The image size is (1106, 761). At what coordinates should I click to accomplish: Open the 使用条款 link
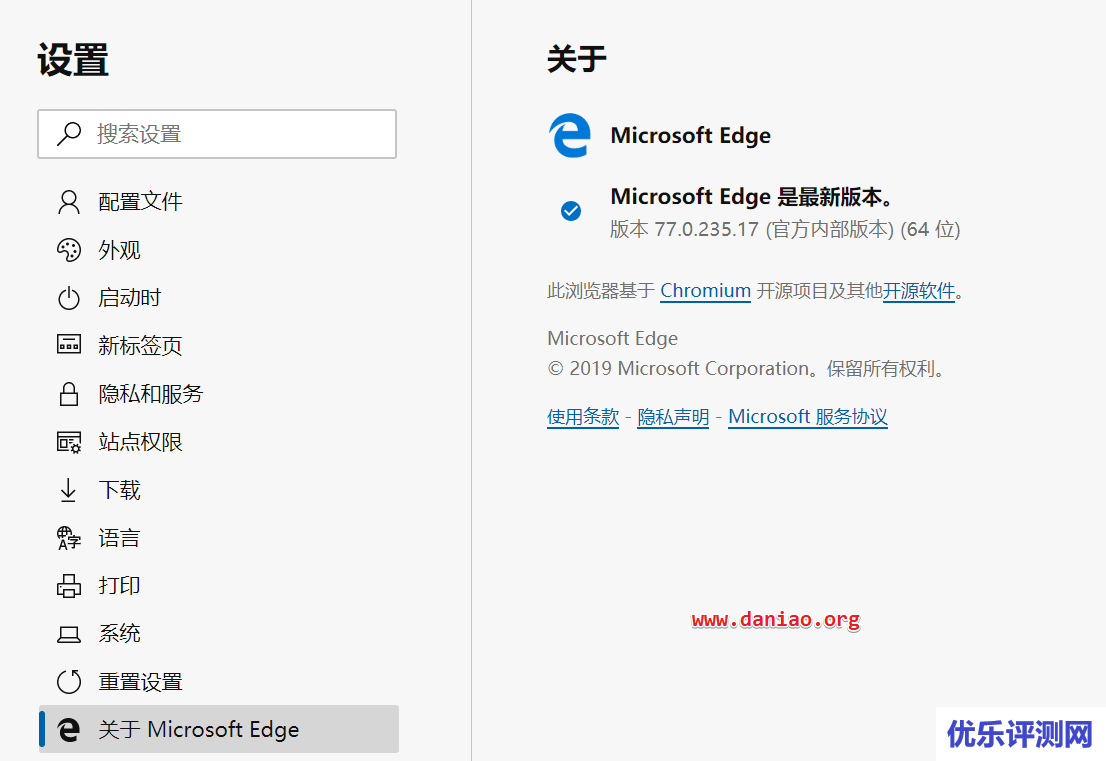tap(583, 417)
